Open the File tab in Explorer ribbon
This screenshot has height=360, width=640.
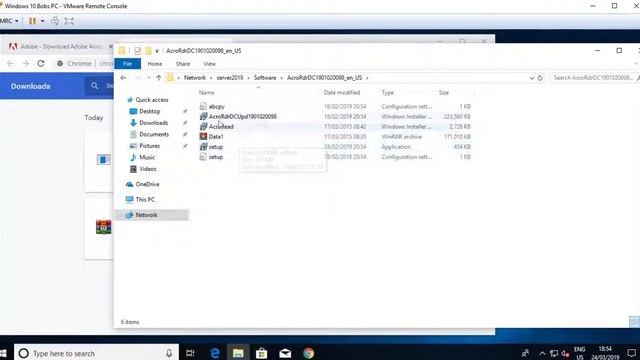tap(127, 64)
